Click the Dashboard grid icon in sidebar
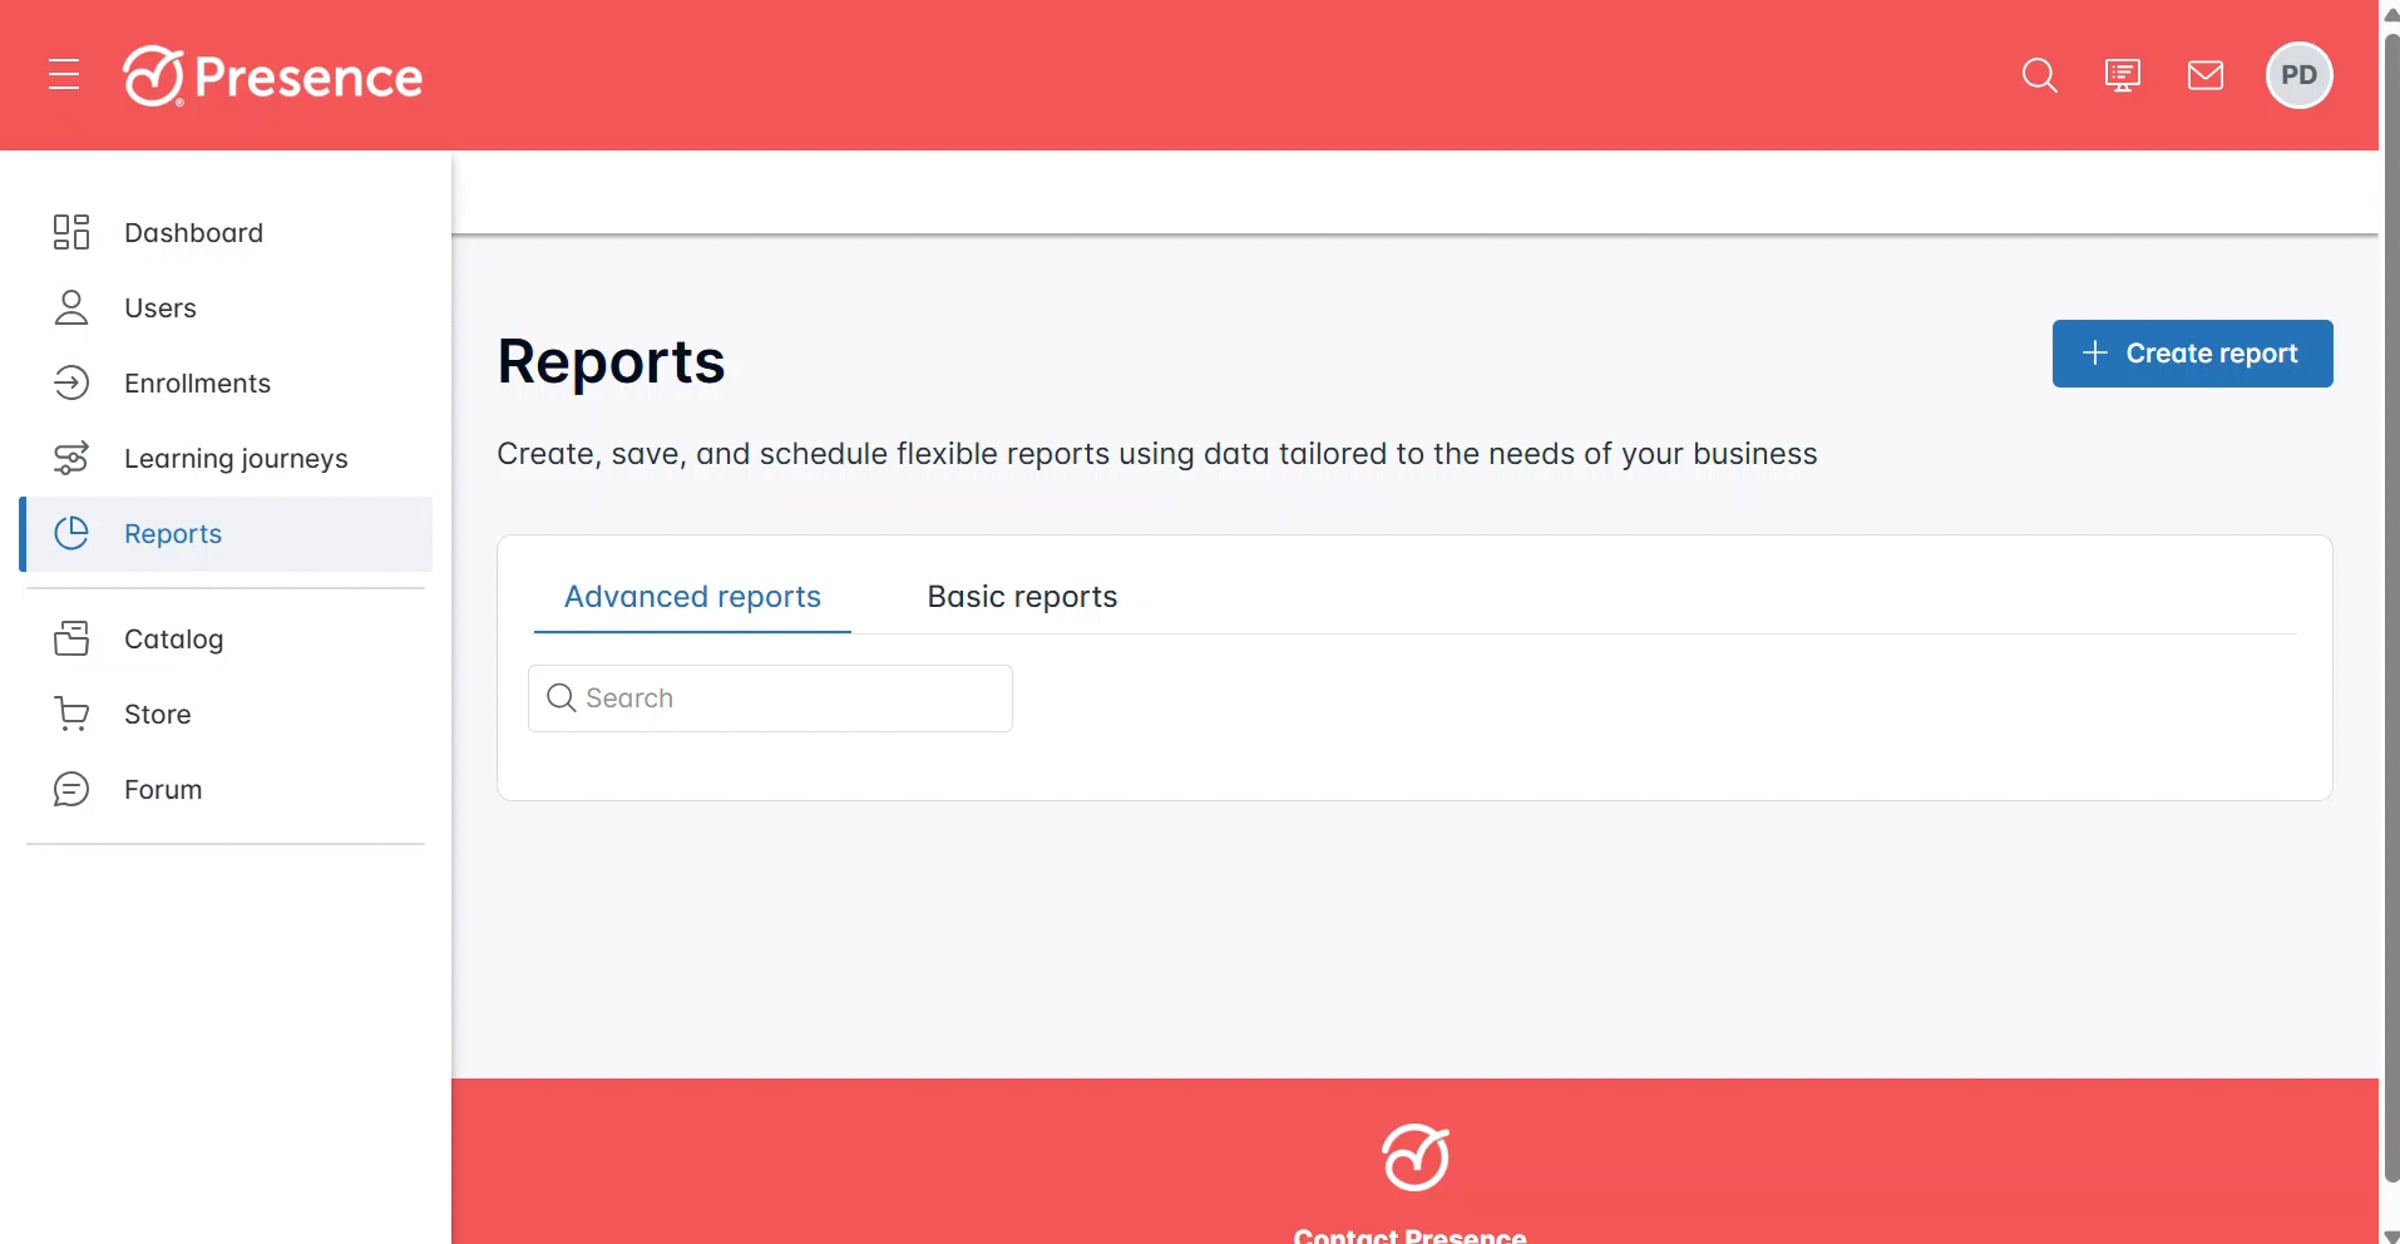Viewport: 2400px width, 1244px height. pyautogui.click(x=71, y=232)
